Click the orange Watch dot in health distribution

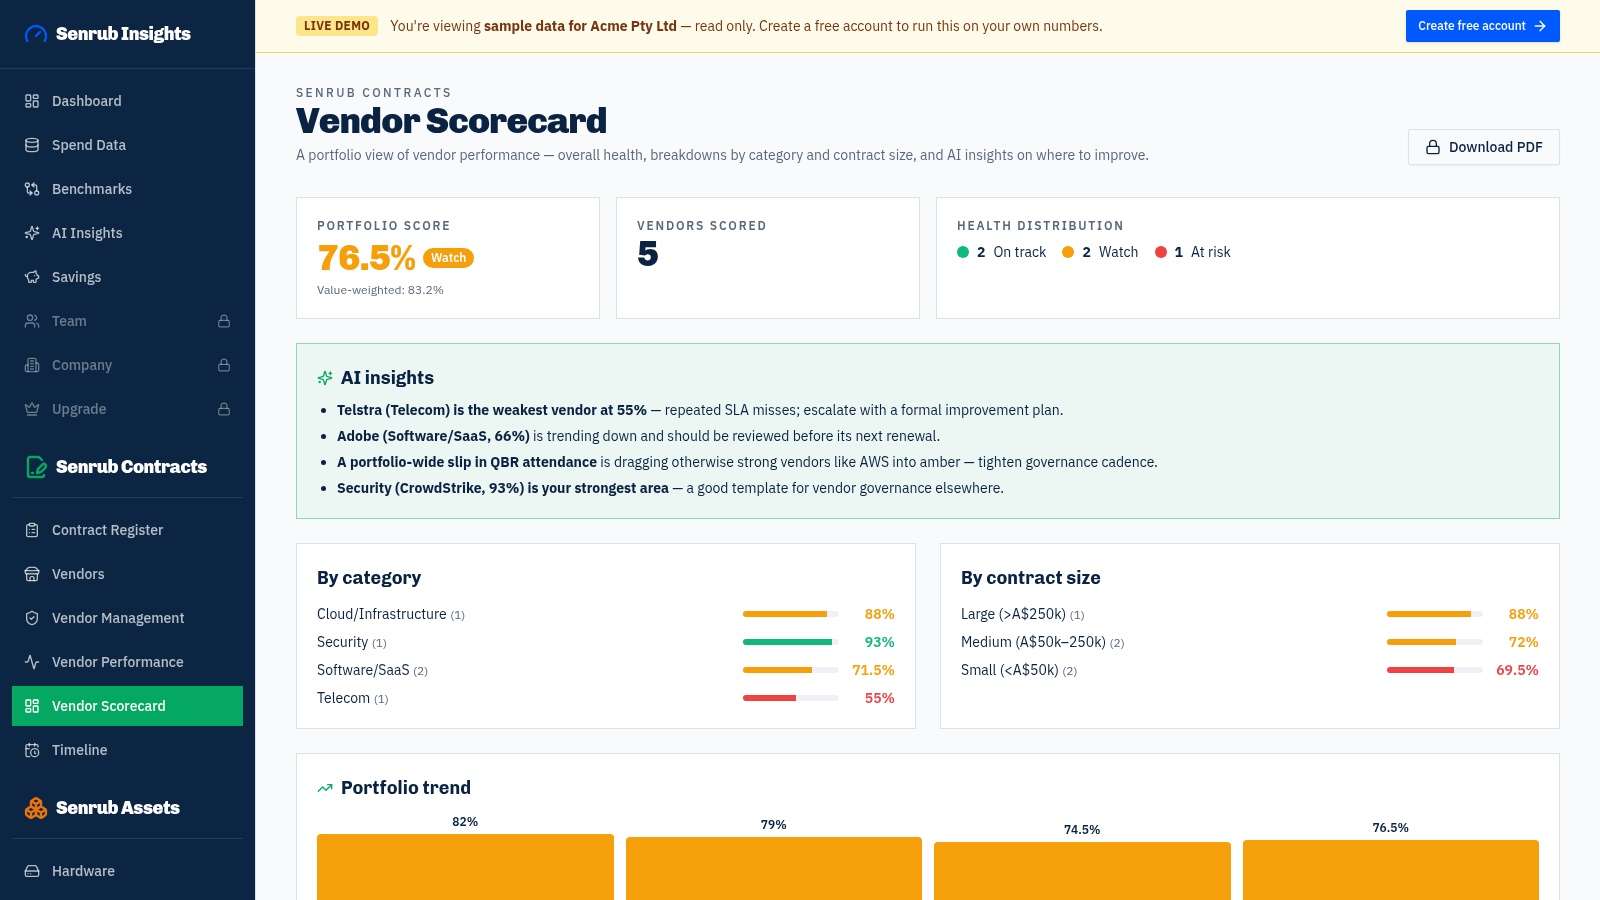(x=1068, y=252)
